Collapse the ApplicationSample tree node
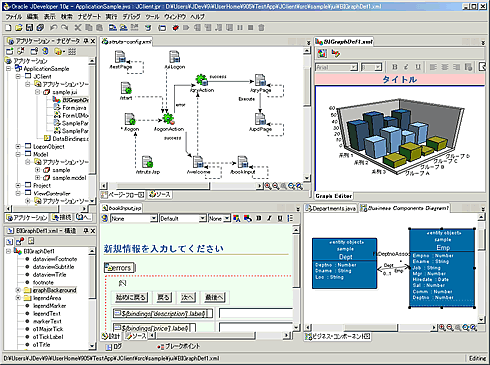The width and height of the screenshot is (490, 365). (x=9, y=69)
